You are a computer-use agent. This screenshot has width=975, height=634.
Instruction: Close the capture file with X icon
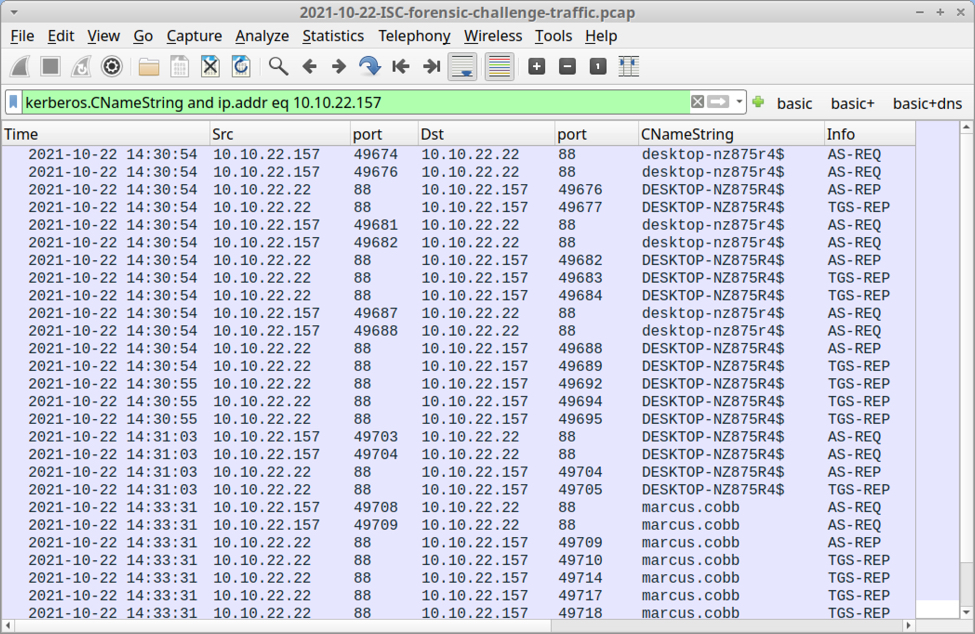click(210, 67)
